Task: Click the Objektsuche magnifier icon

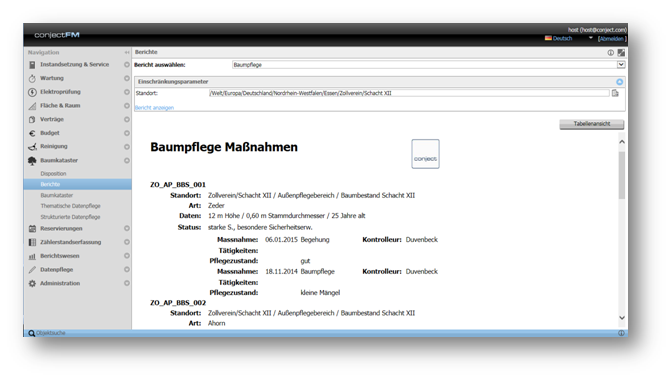Action: click(x=31, y=333)
